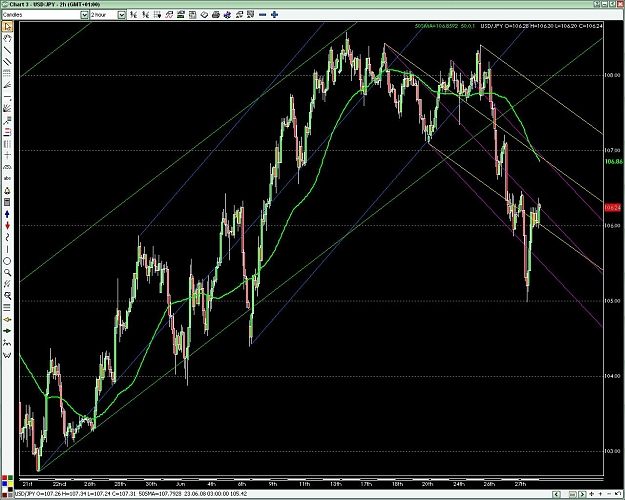This screenshot has height=500, width=625.
Task: Pick the blue color swatch
Action: click(x=4, y=483)
